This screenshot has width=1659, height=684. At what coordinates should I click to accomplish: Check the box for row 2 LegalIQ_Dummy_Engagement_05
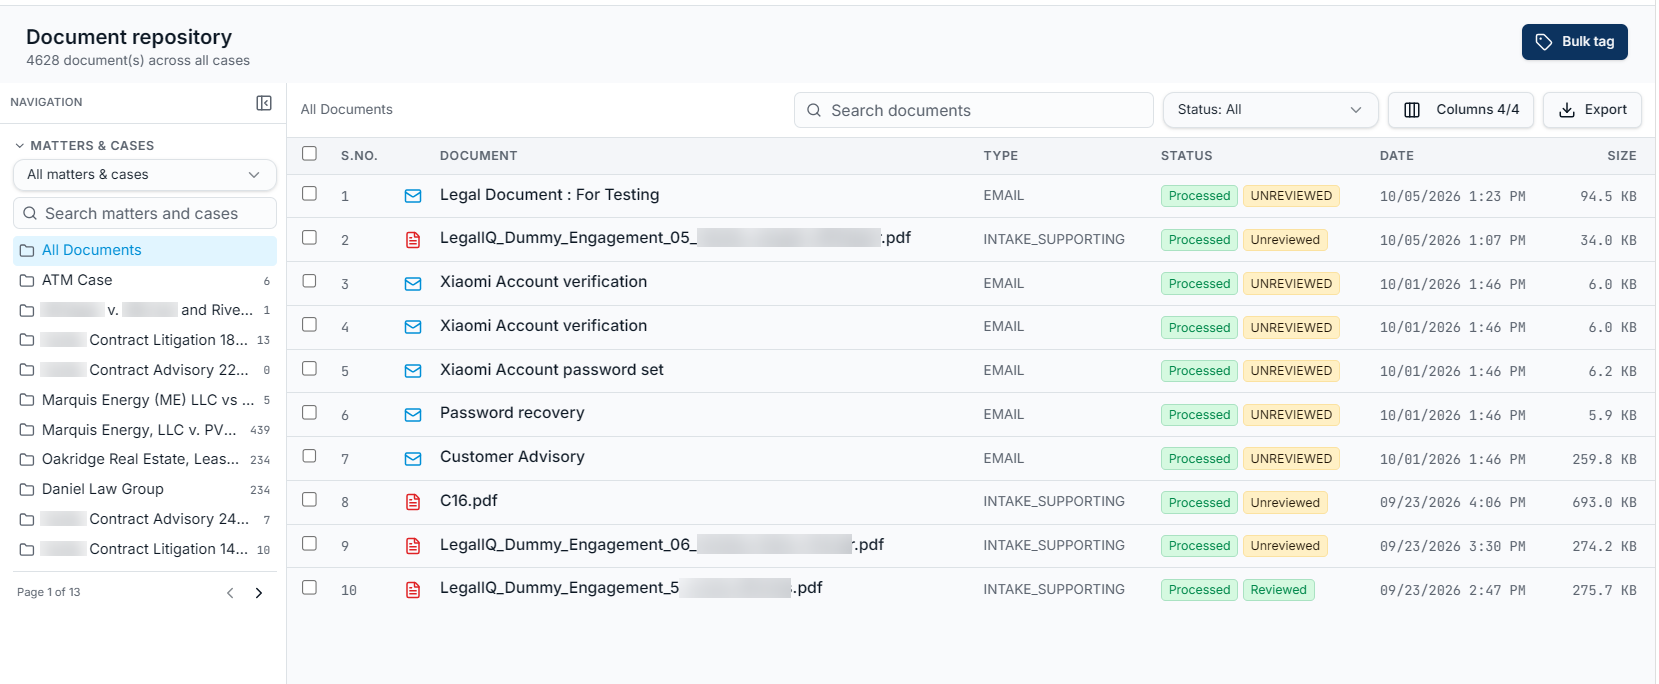pos(310,238)
